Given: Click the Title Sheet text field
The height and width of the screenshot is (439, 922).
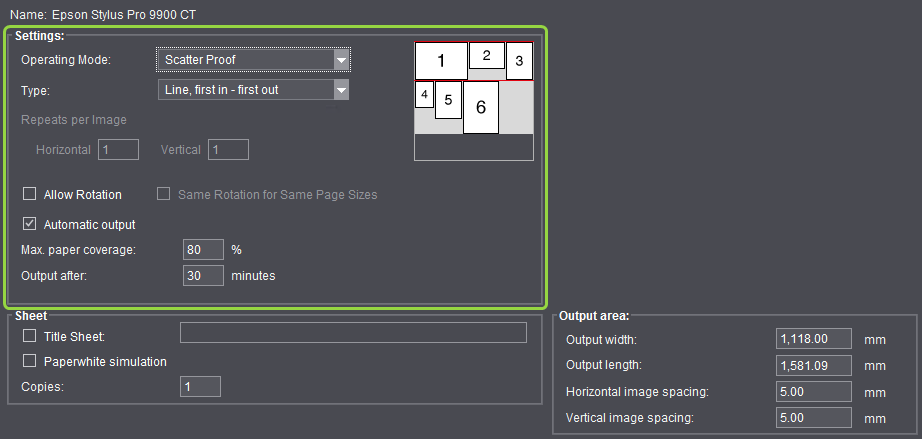Looking at the screenshot, I should coord(352,333).
